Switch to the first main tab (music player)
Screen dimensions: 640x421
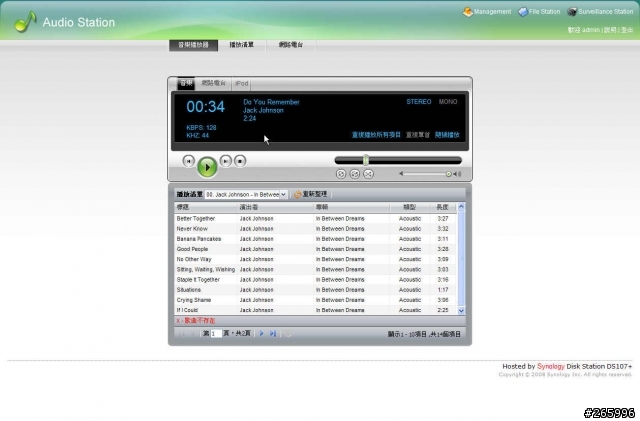[x=193, y=45]
